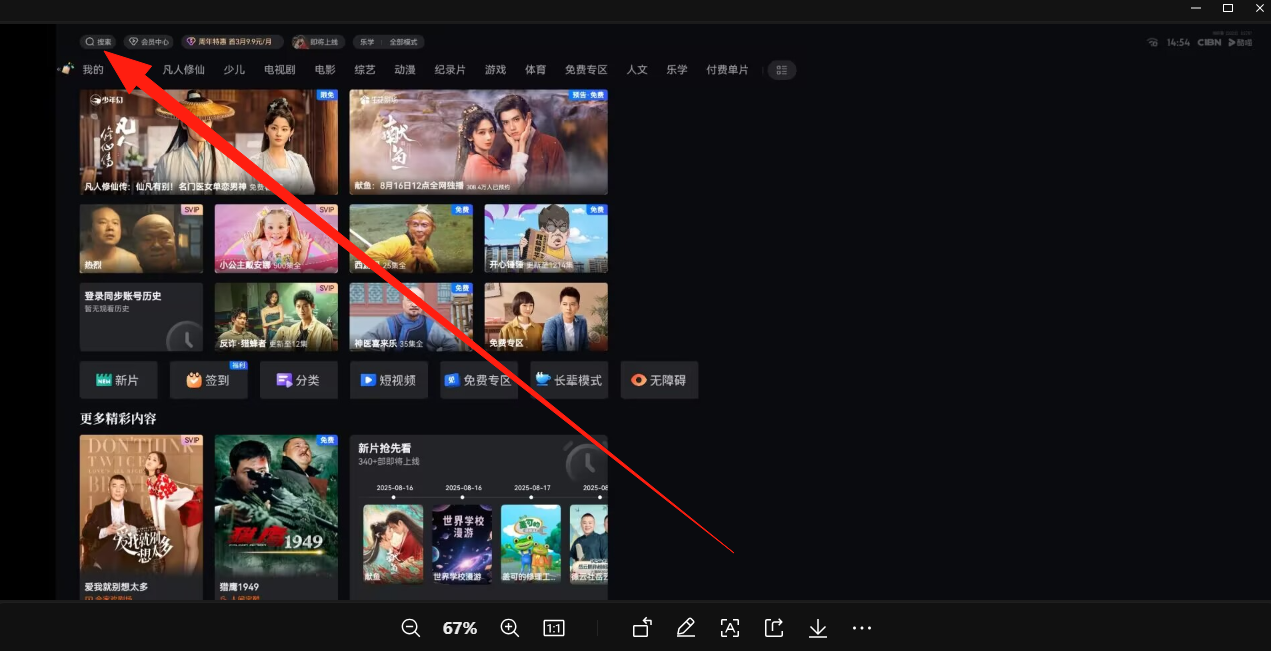This screenshot has width=1271, height=651.
Task: Open the more options menu
Action: coord(862,628)
